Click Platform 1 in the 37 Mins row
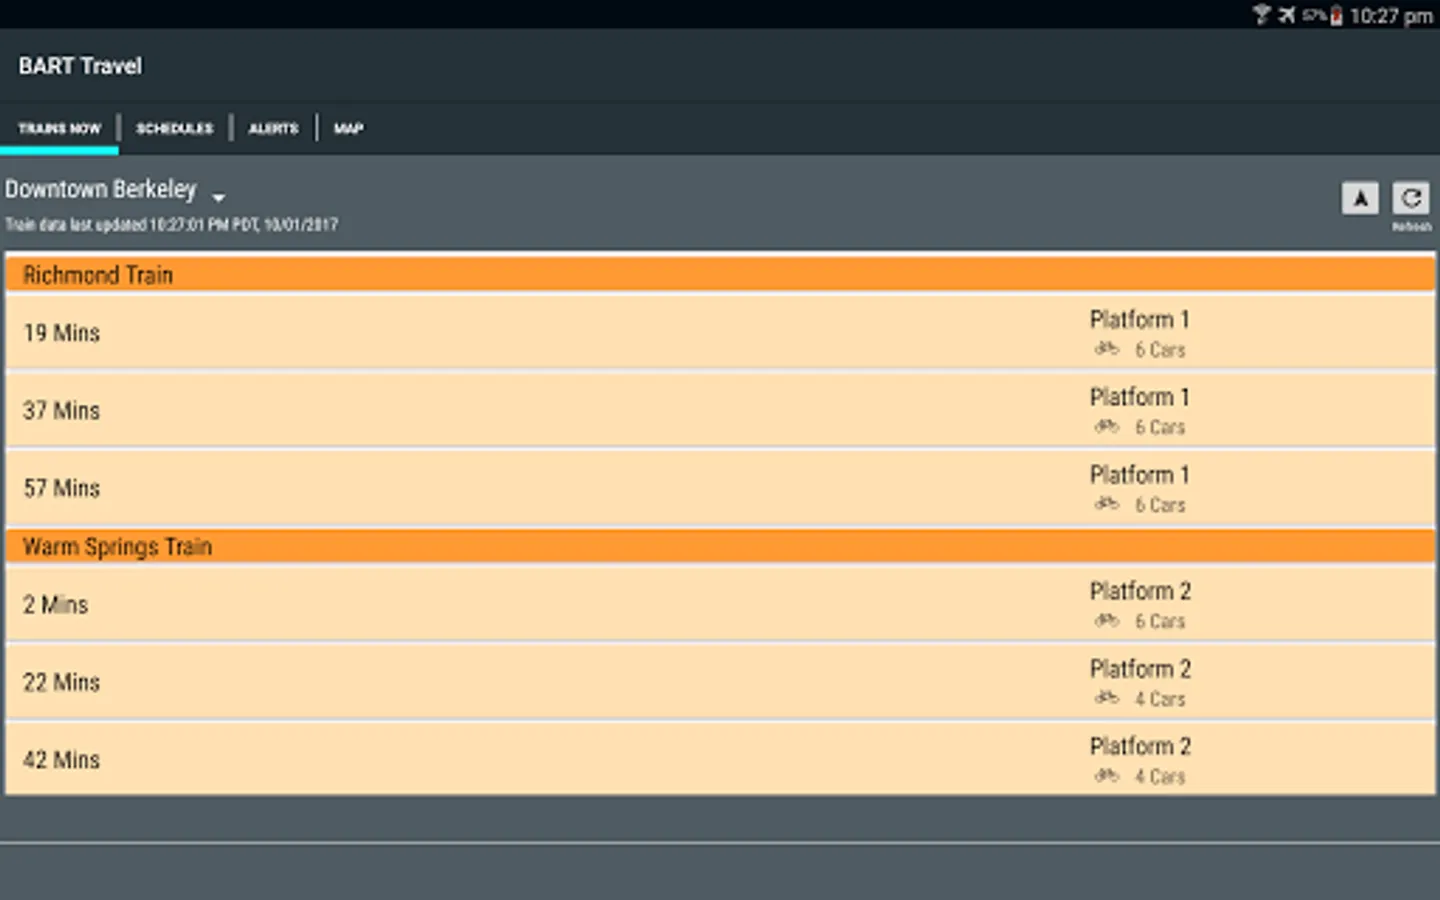Viewport: 1440px width, 900px height. pyautogui.click(x=1140, y=398)
